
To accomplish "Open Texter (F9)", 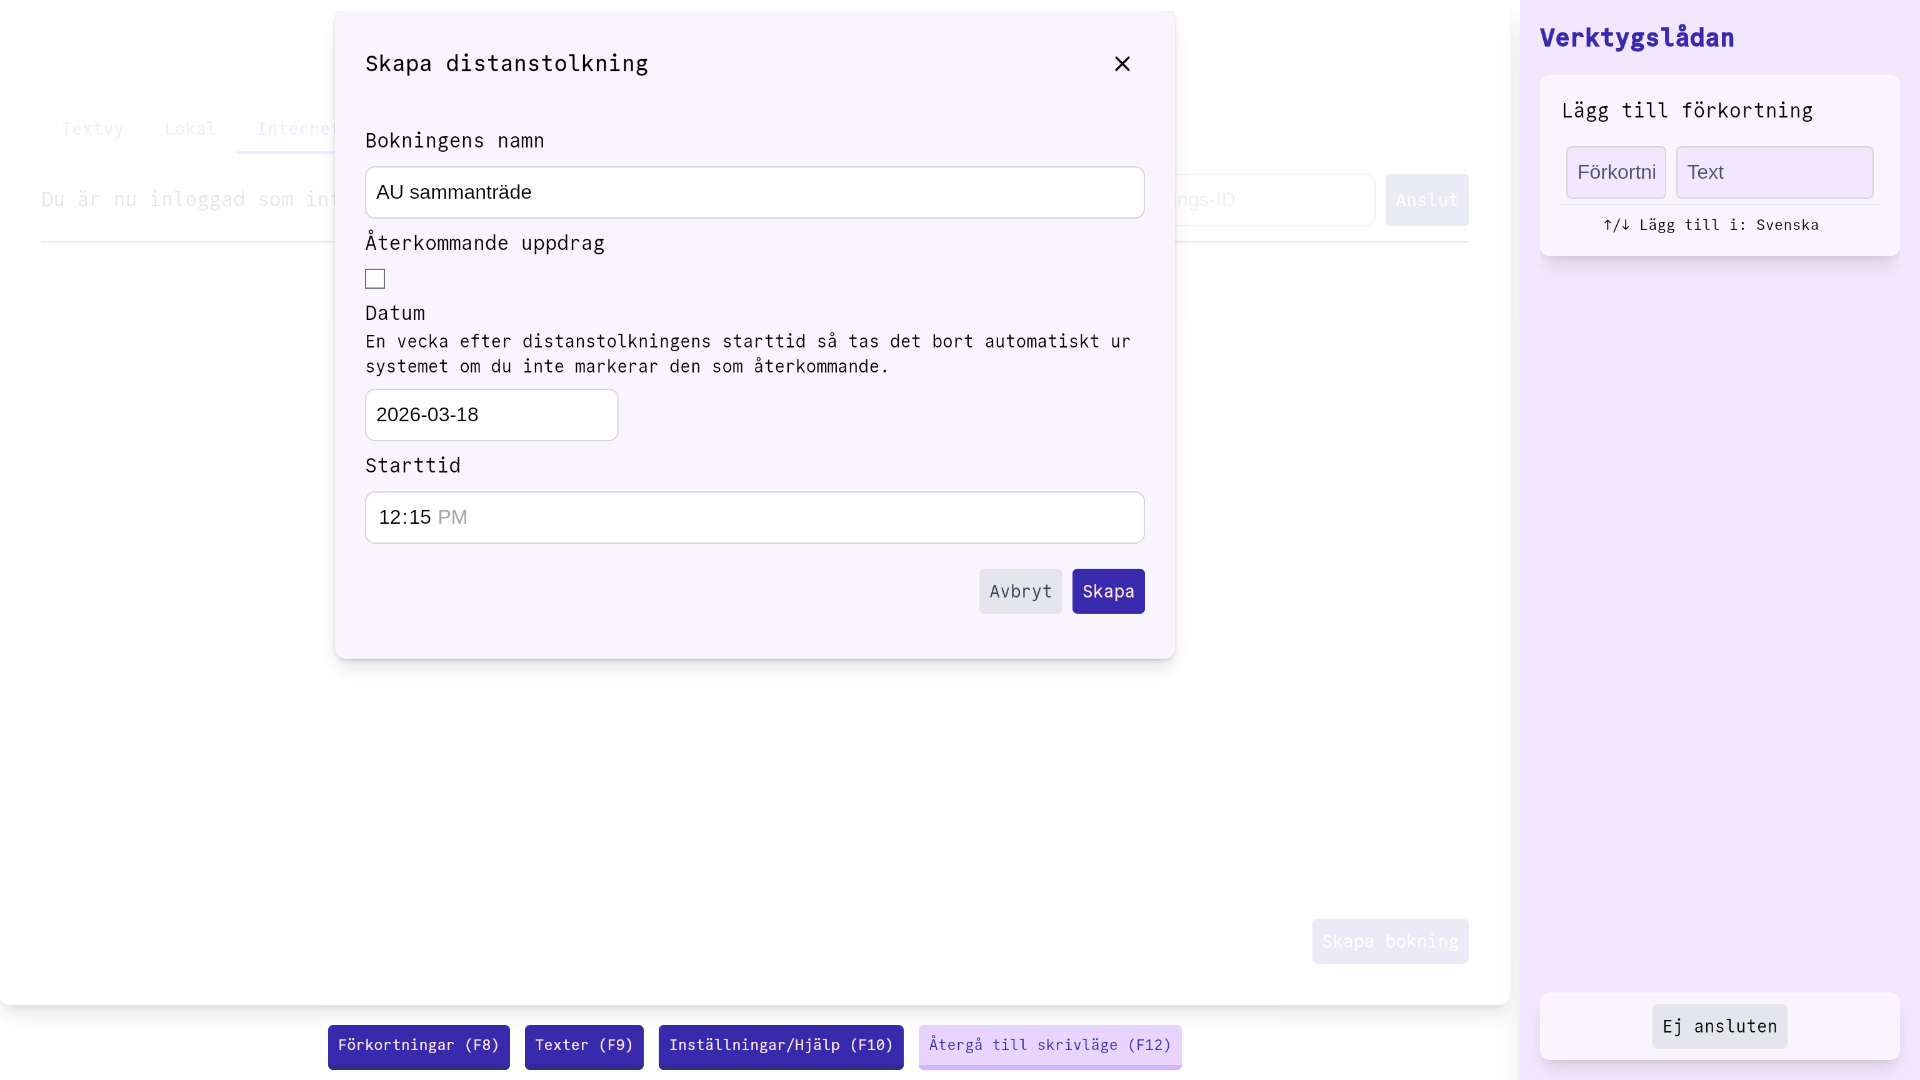I will (x=583, y=1045).
